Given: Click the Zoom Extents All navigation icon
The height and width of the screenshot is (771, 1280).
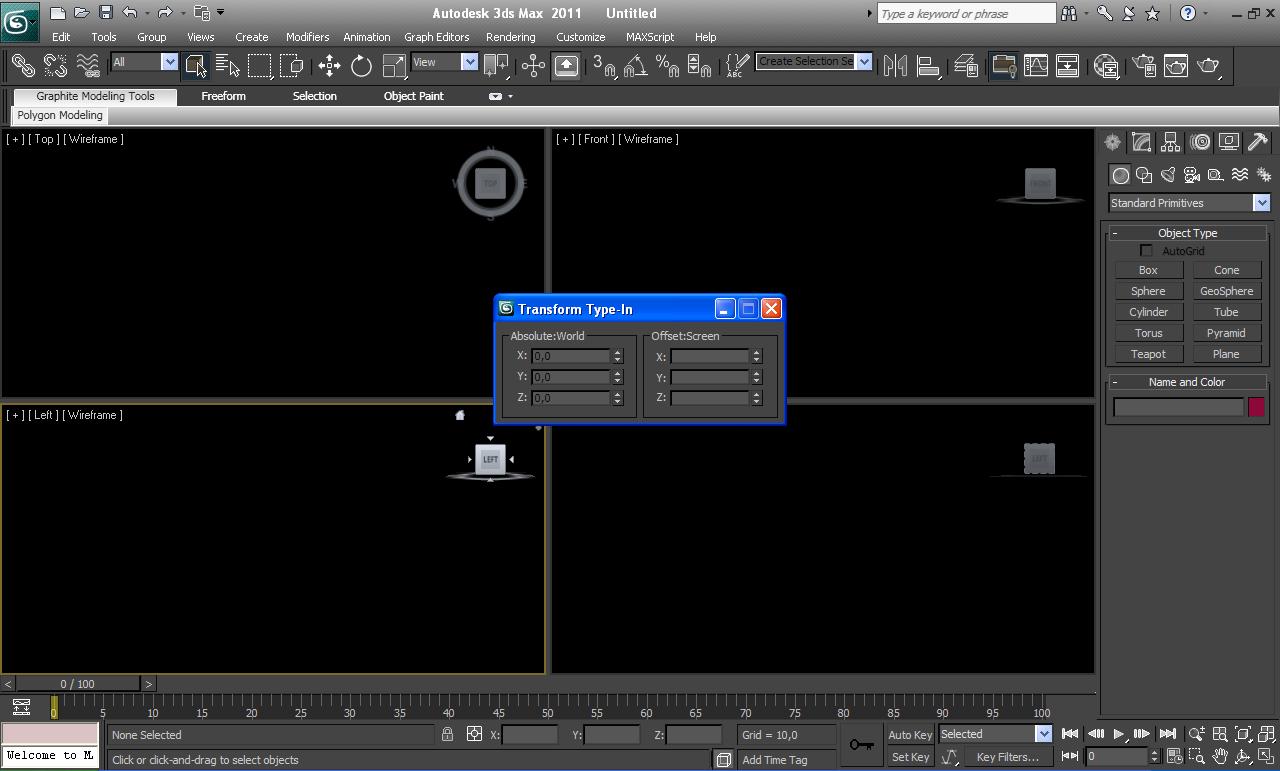Looking at the screenshot, I should pos(1265,734).
